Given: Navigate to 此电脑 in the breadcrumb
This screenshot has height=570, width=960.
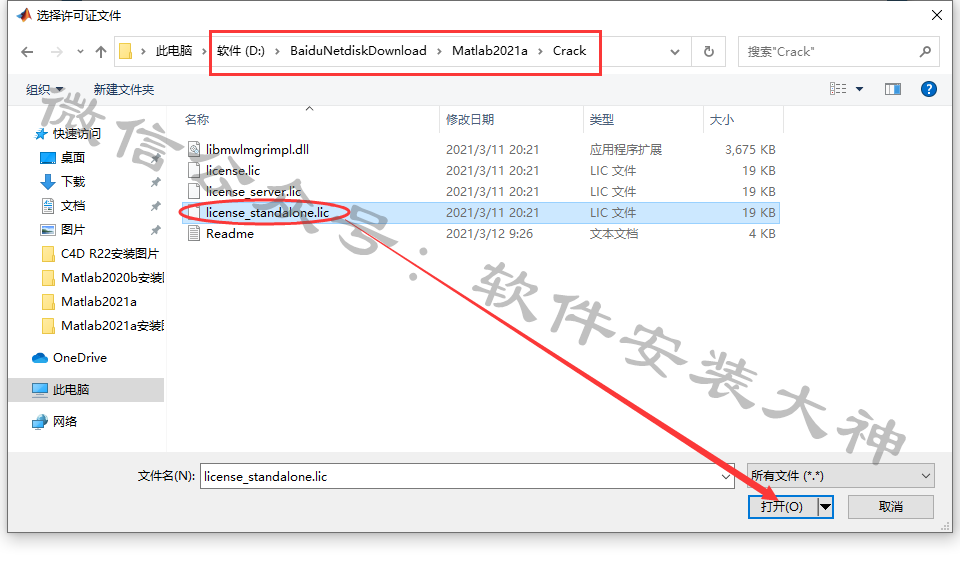Looking at the screenshot, I should (174, 51).
